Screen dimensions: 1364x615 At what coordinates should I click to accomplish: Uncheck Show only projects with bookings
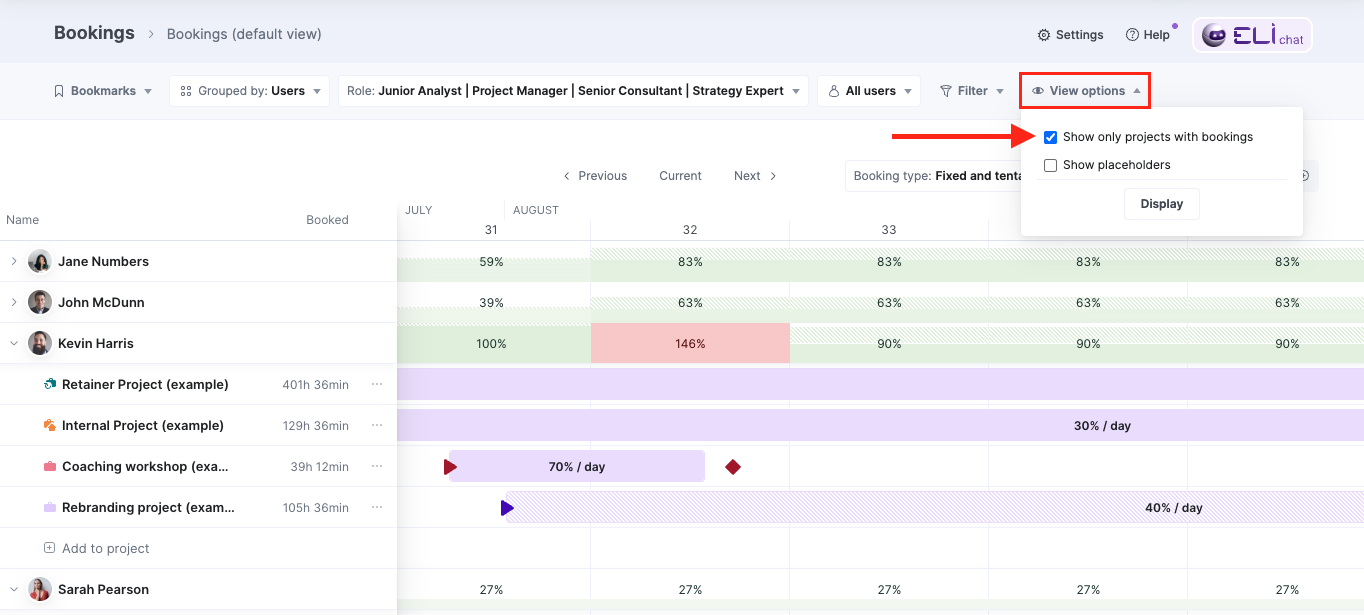(1050, 137)
